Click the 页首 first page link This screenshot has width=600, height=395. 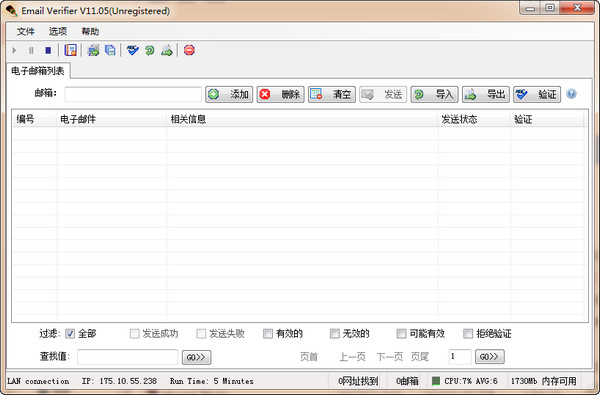(x=309, y=357)
